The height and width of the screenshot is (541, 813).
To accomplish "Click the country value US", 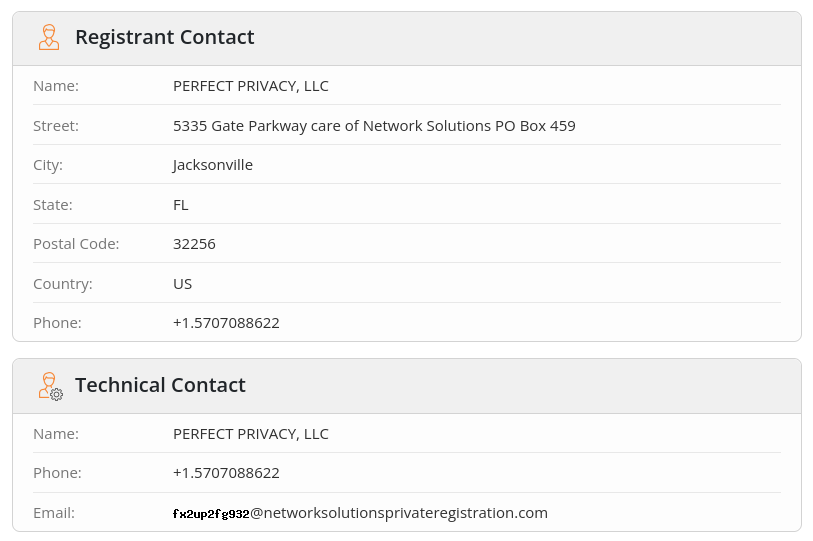I will pyautogui.click(x=182, y=284).
